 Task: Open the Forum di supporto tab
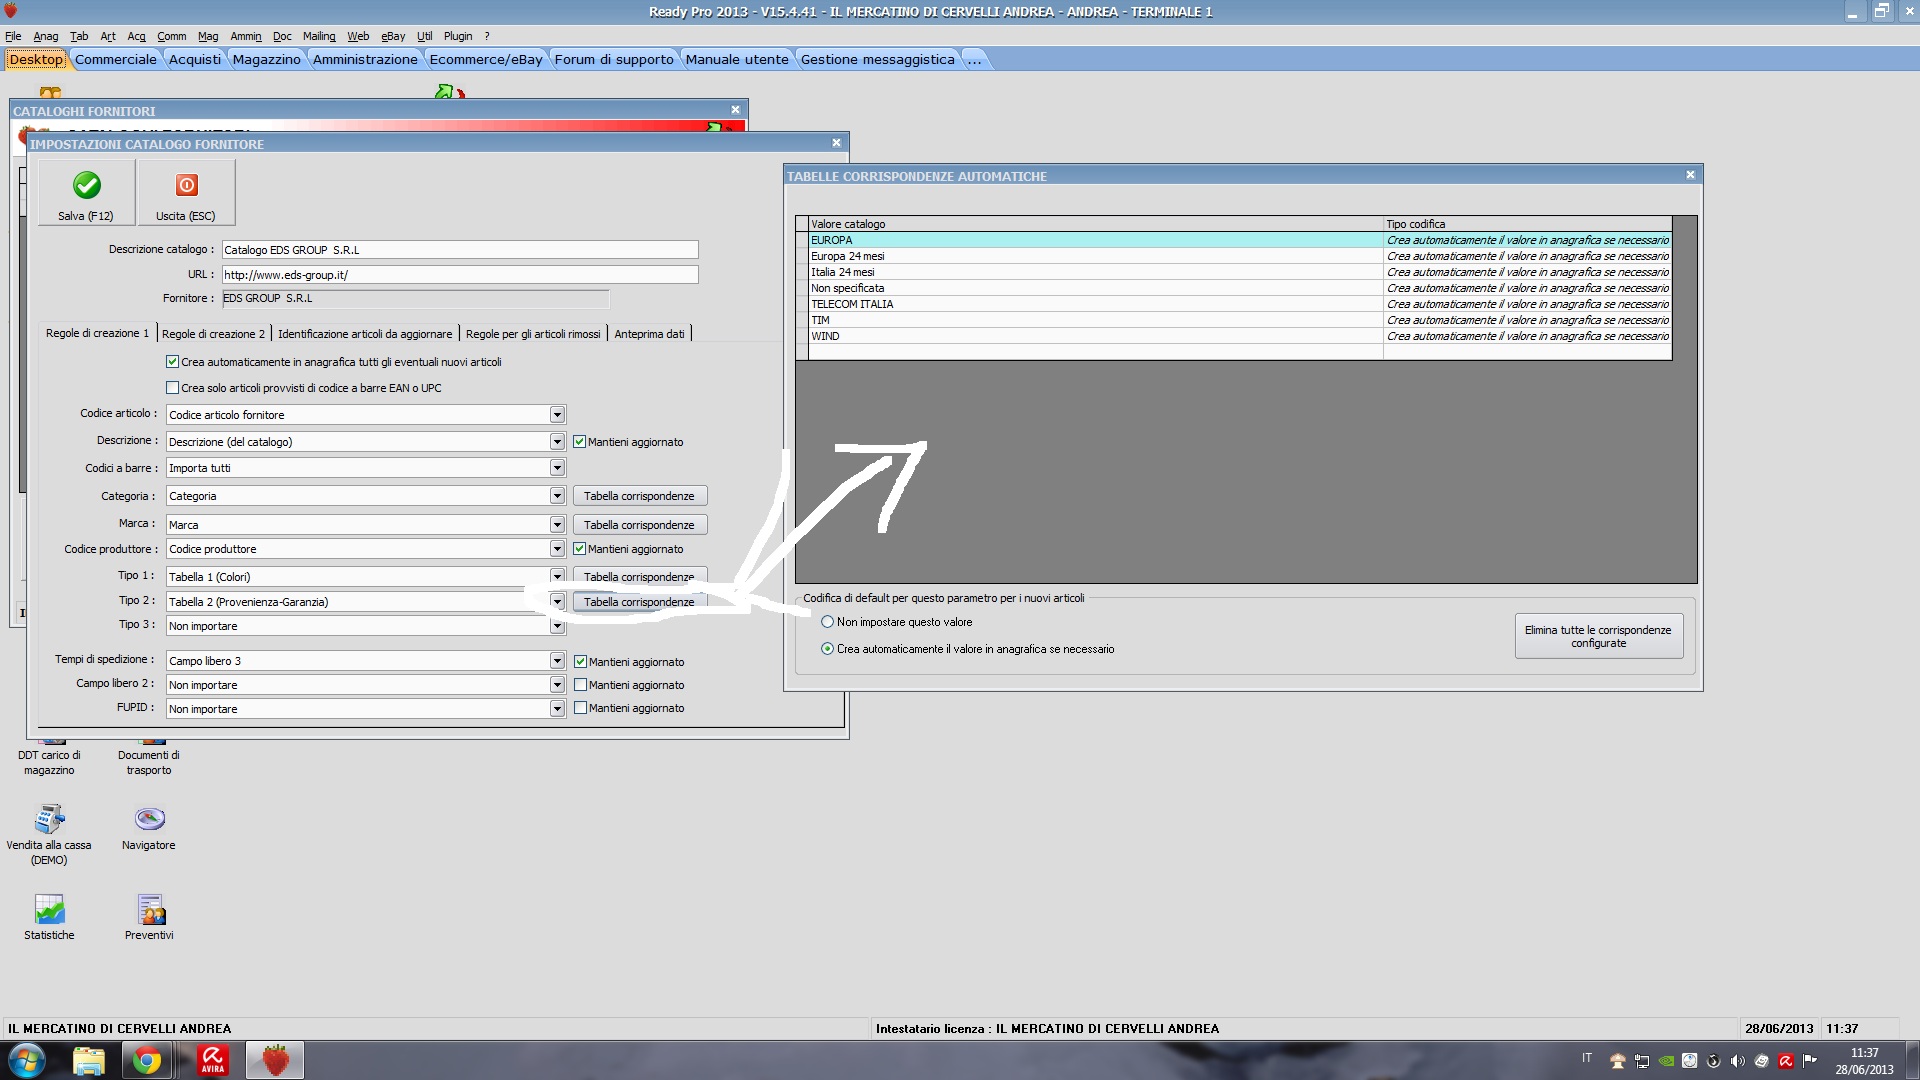click(614, 59)
